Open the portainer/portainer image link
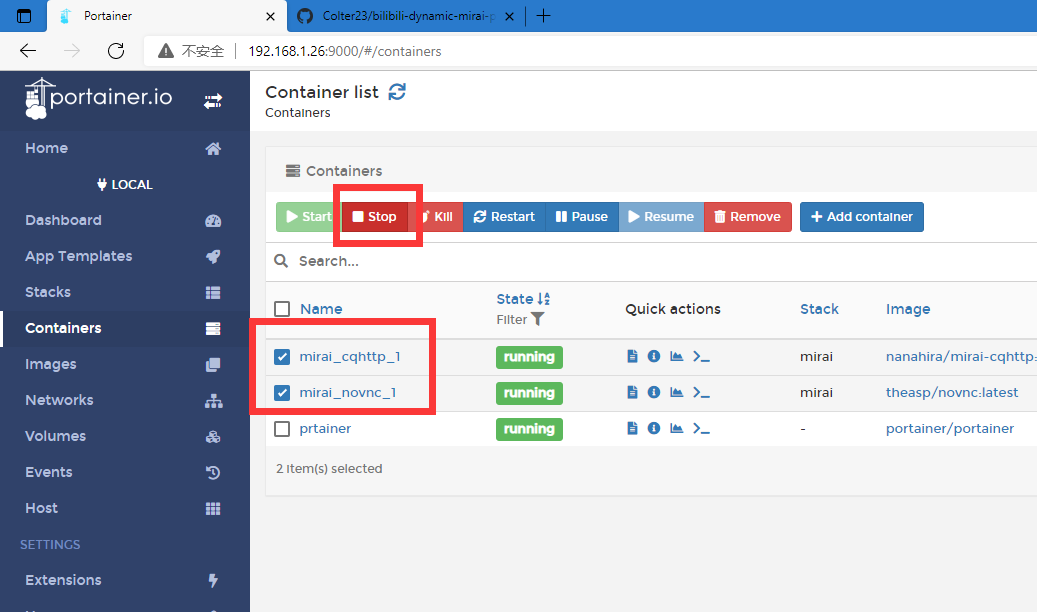 tap(950, 429)
